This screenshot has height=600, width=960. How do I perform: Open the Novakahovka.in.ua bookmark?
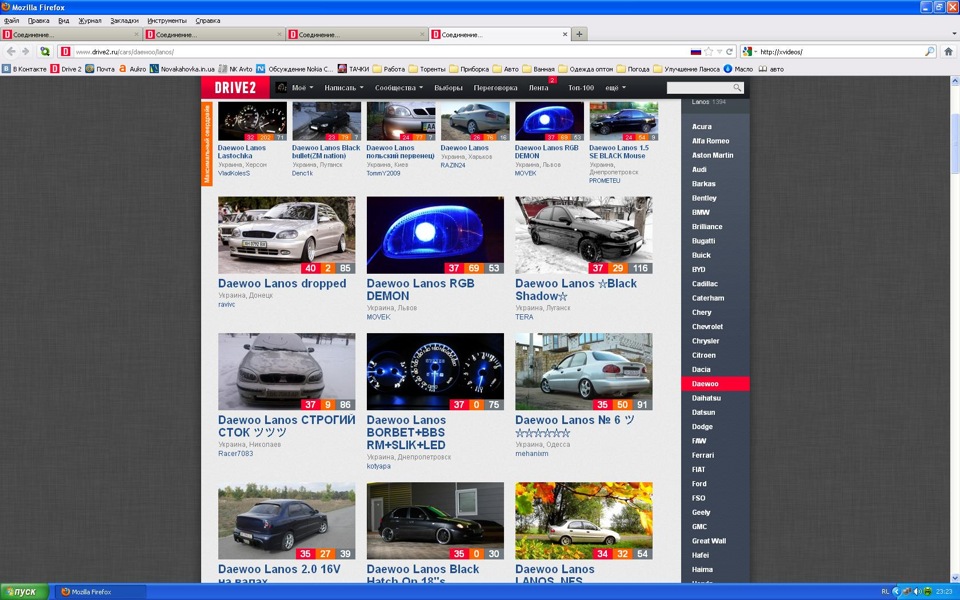[182, 69]
